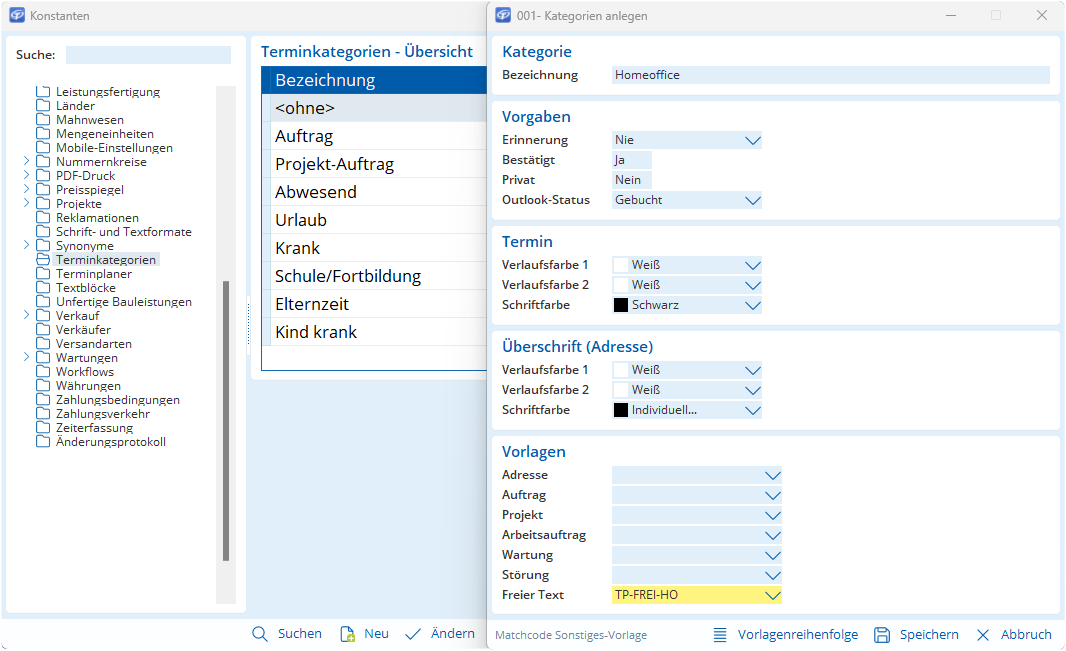Image resolution: width=1066 pixels, height=651 pixels.
Task: Open the Erinnerung dropdown
Action: click(x=752, y=140)
